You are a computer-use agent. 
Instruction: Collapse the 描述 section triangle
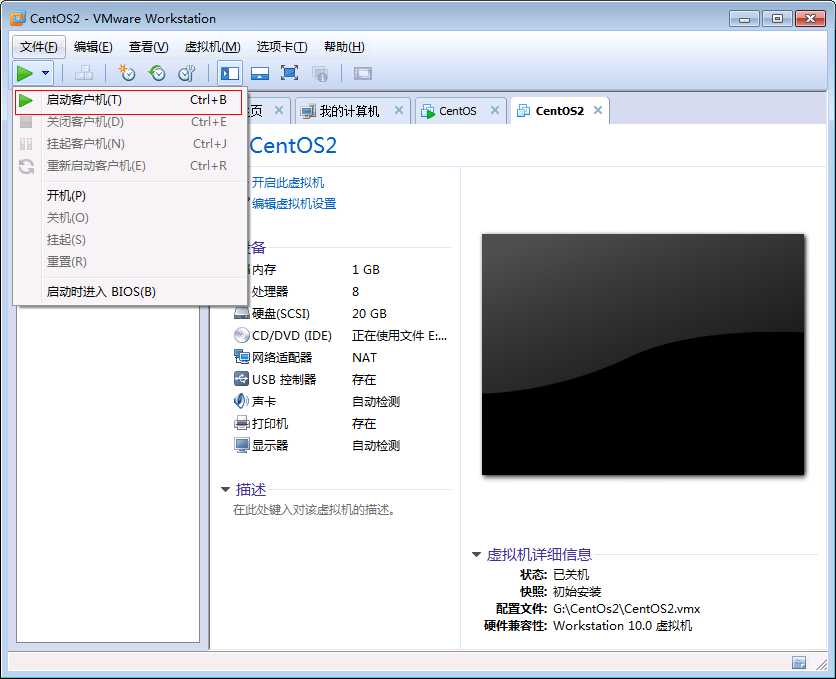226,489
